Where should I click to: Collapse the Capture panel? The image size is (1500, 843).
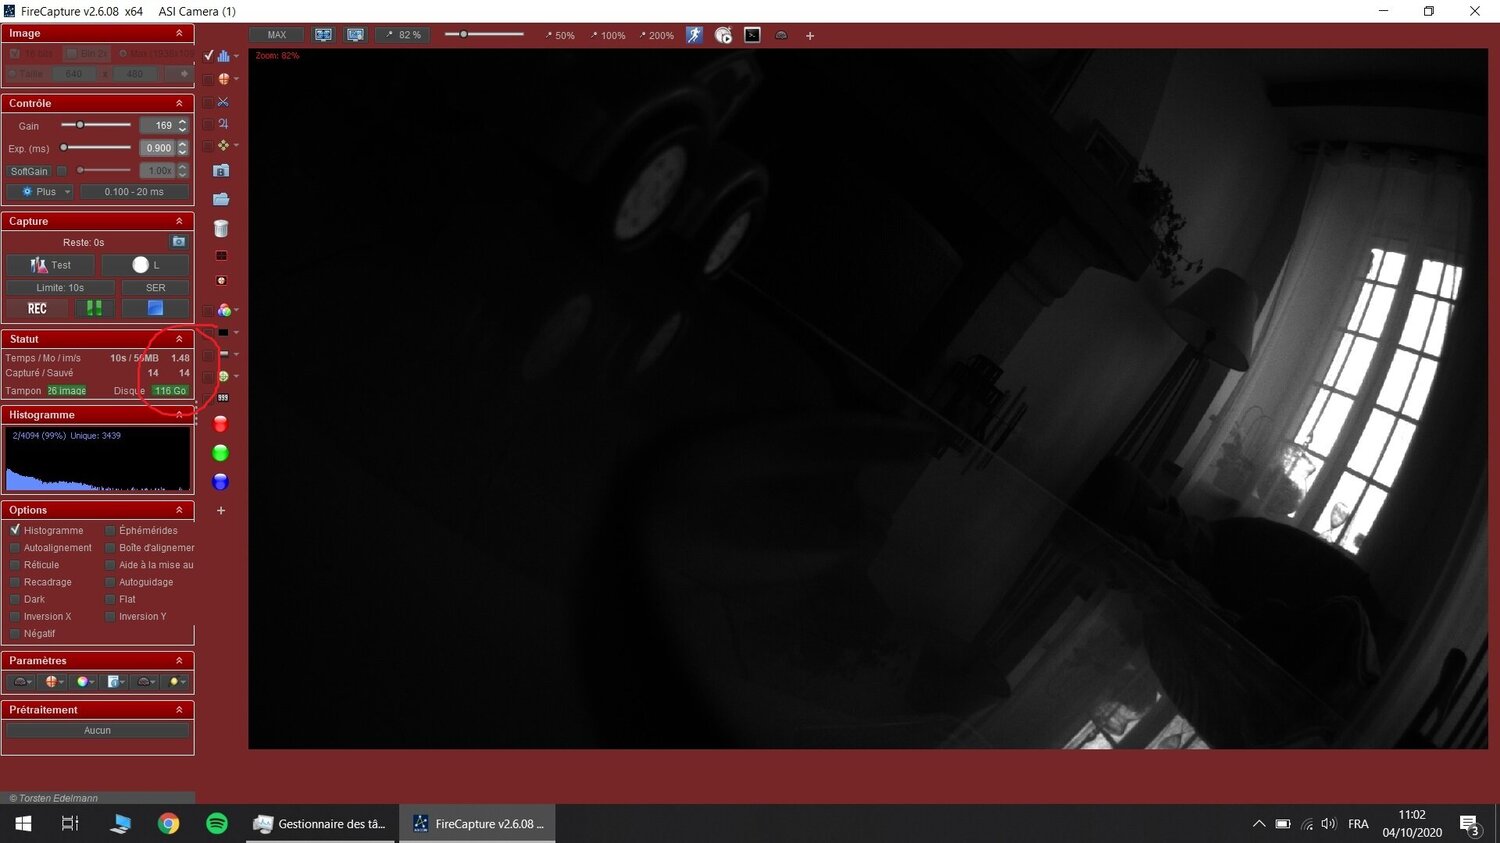coord(179,221)
